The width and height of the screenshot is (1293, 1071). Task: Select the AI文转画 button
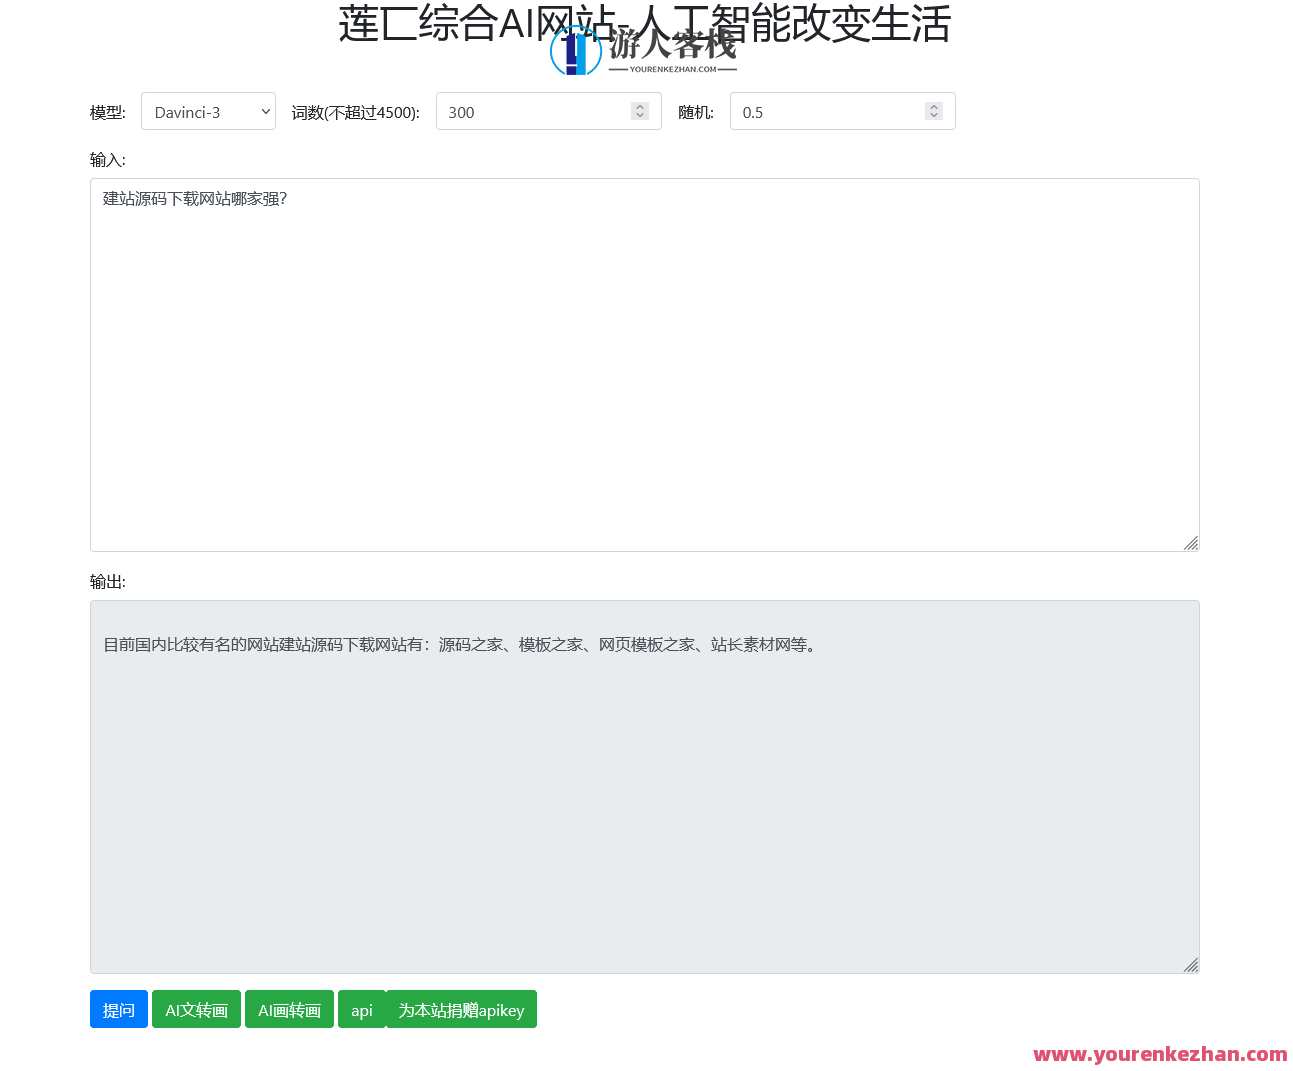[196, 1009]
